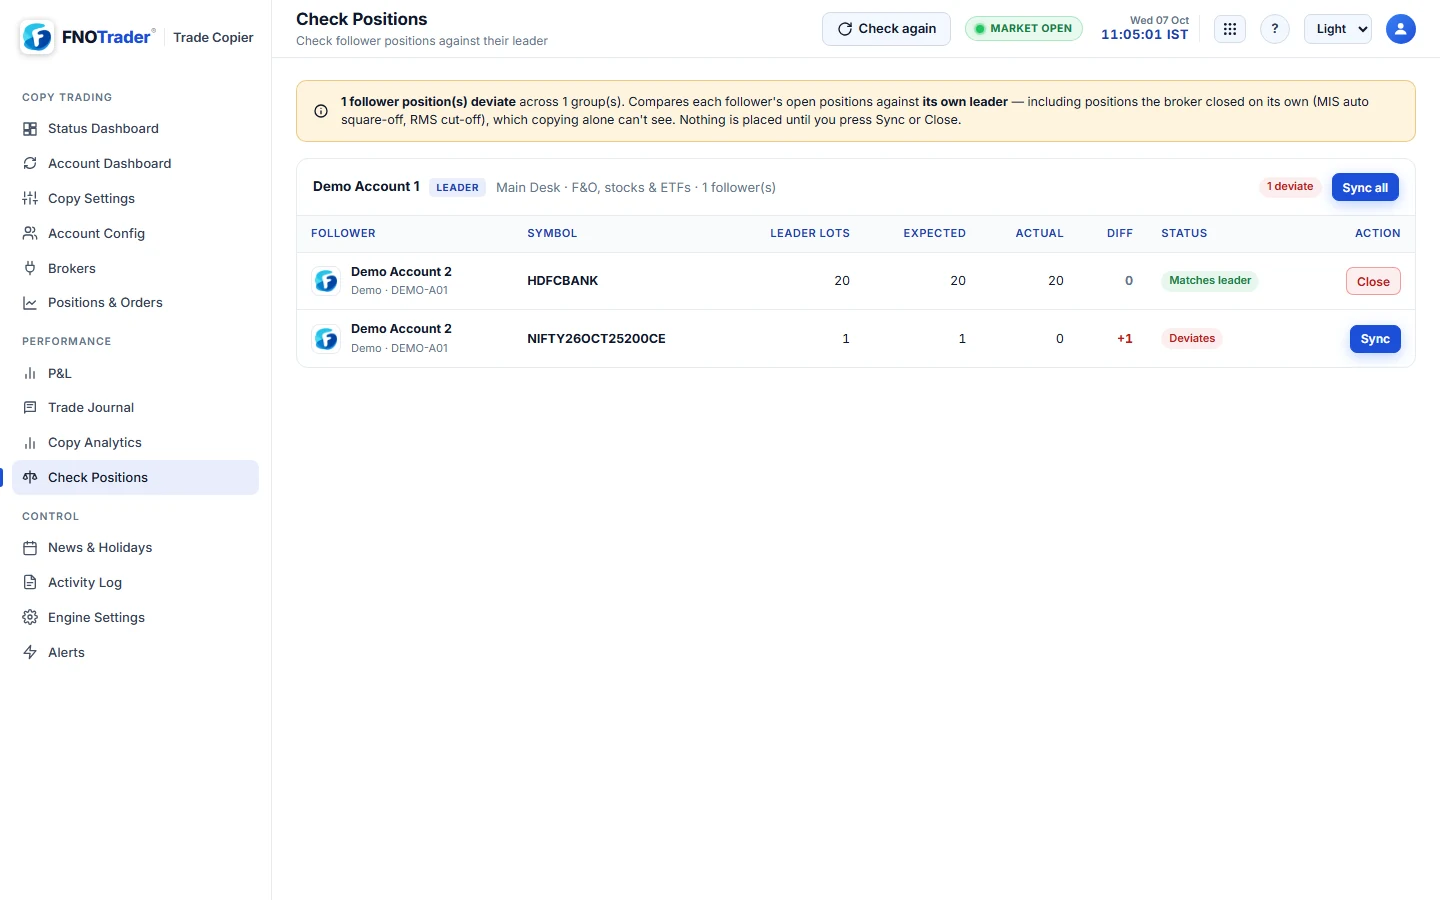This screenshot has height=900, width=1440.
Task: Click the Activity Log document icon
Action: pos(30,582)
